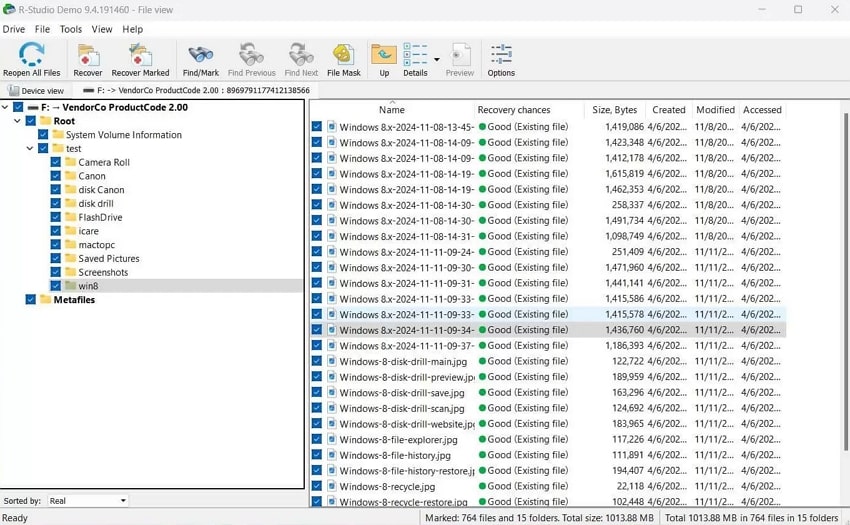Viewport: 850px width, 525px height.
Task: Uncheck the win8 folder checkbox
Action: [x=55, y=285]
